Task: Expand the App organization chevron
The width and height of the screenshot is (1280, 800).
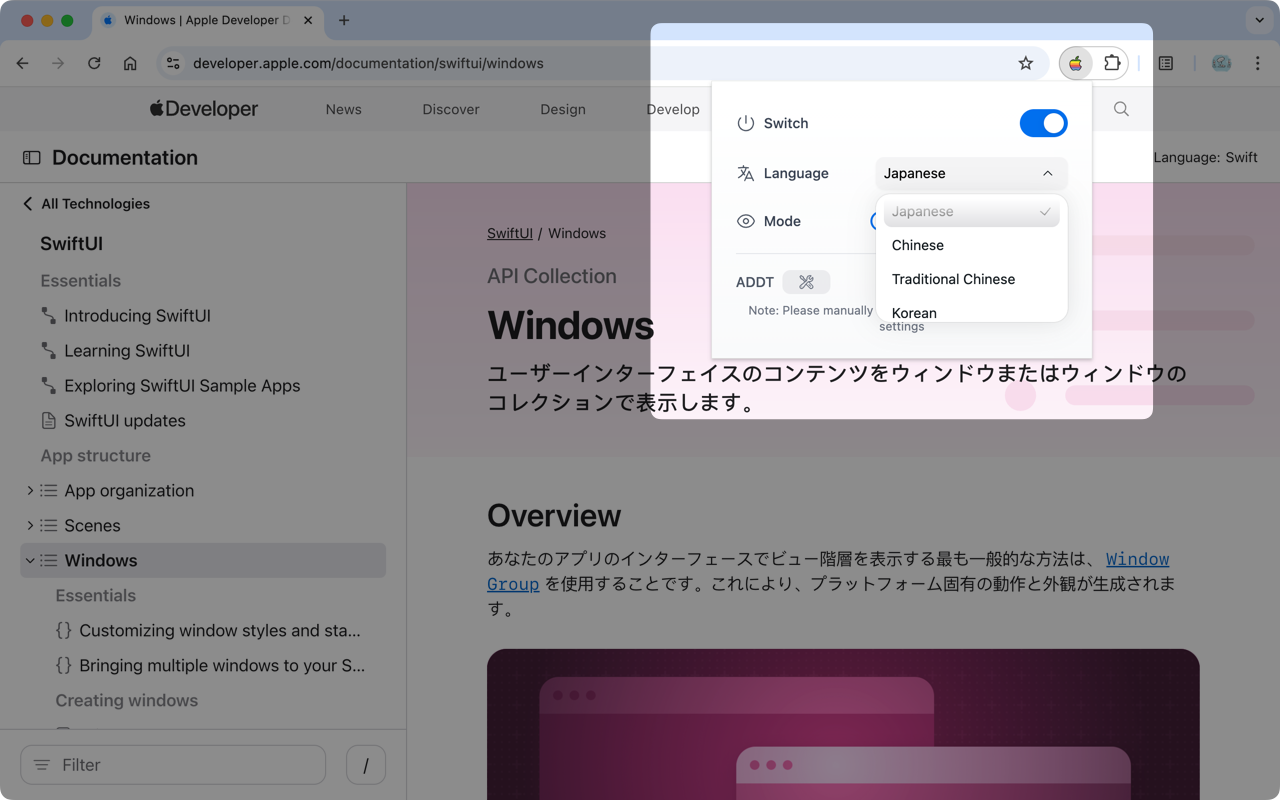Action: (30, 490)
